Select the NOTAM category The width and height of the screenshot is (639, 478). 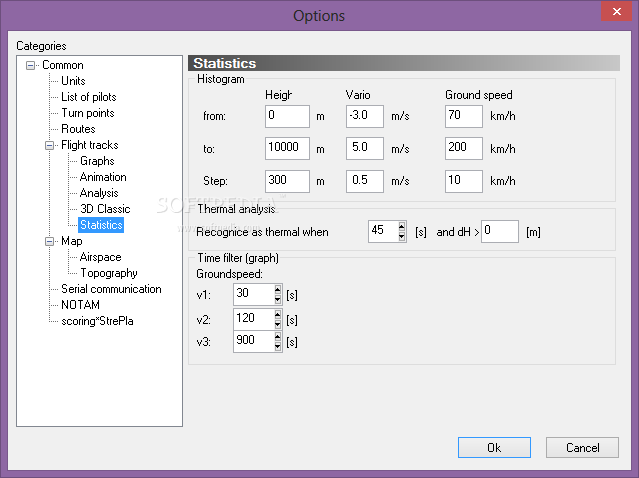pos(80,305)
